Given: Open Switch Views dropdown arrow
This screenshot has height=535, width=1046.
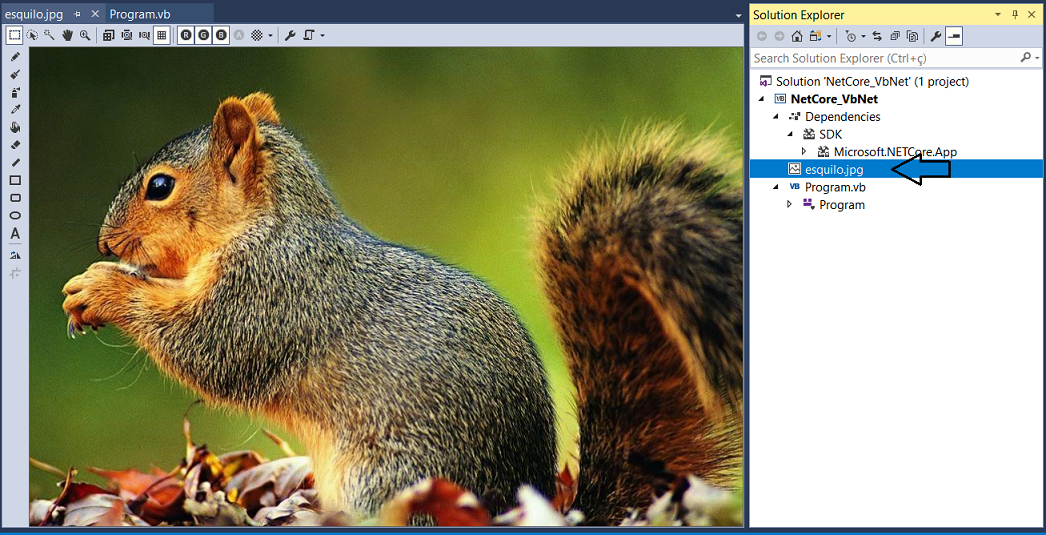Looking at the screenshot, I should tap(829, 36).
